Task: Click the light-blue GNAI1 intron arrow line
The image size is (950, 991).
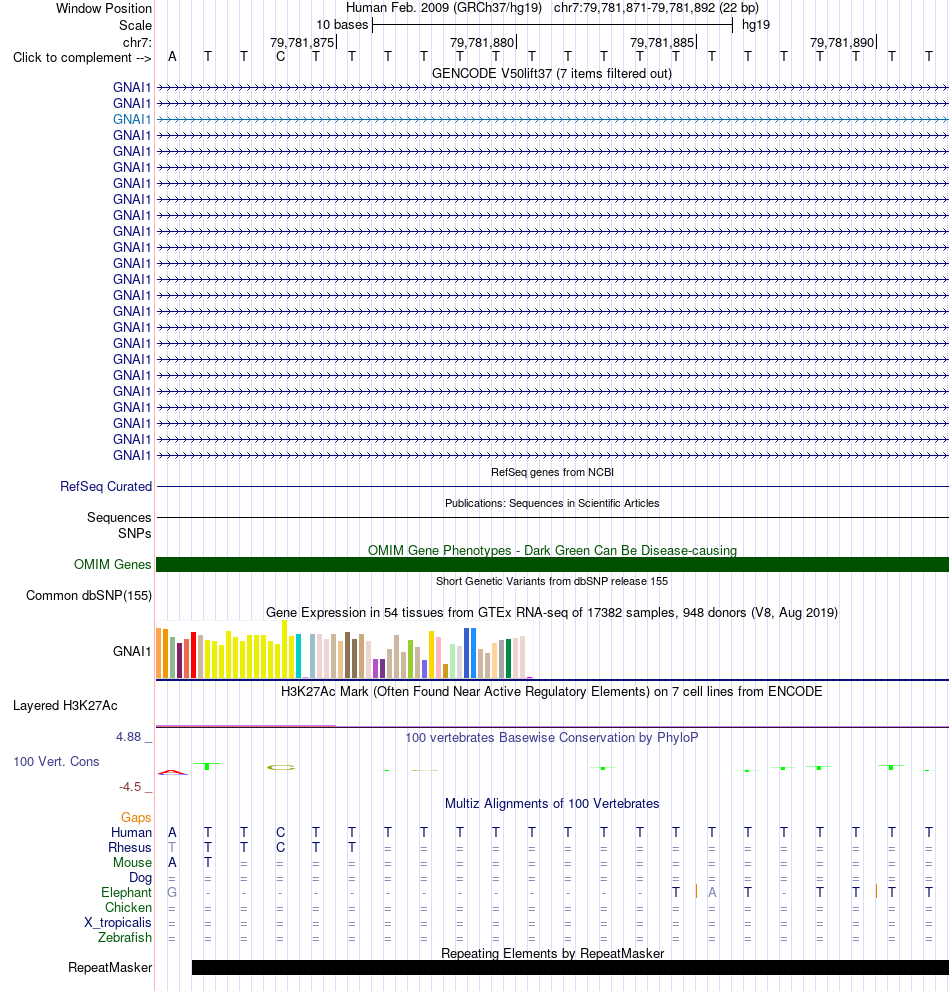Action: tap(552, 119)
